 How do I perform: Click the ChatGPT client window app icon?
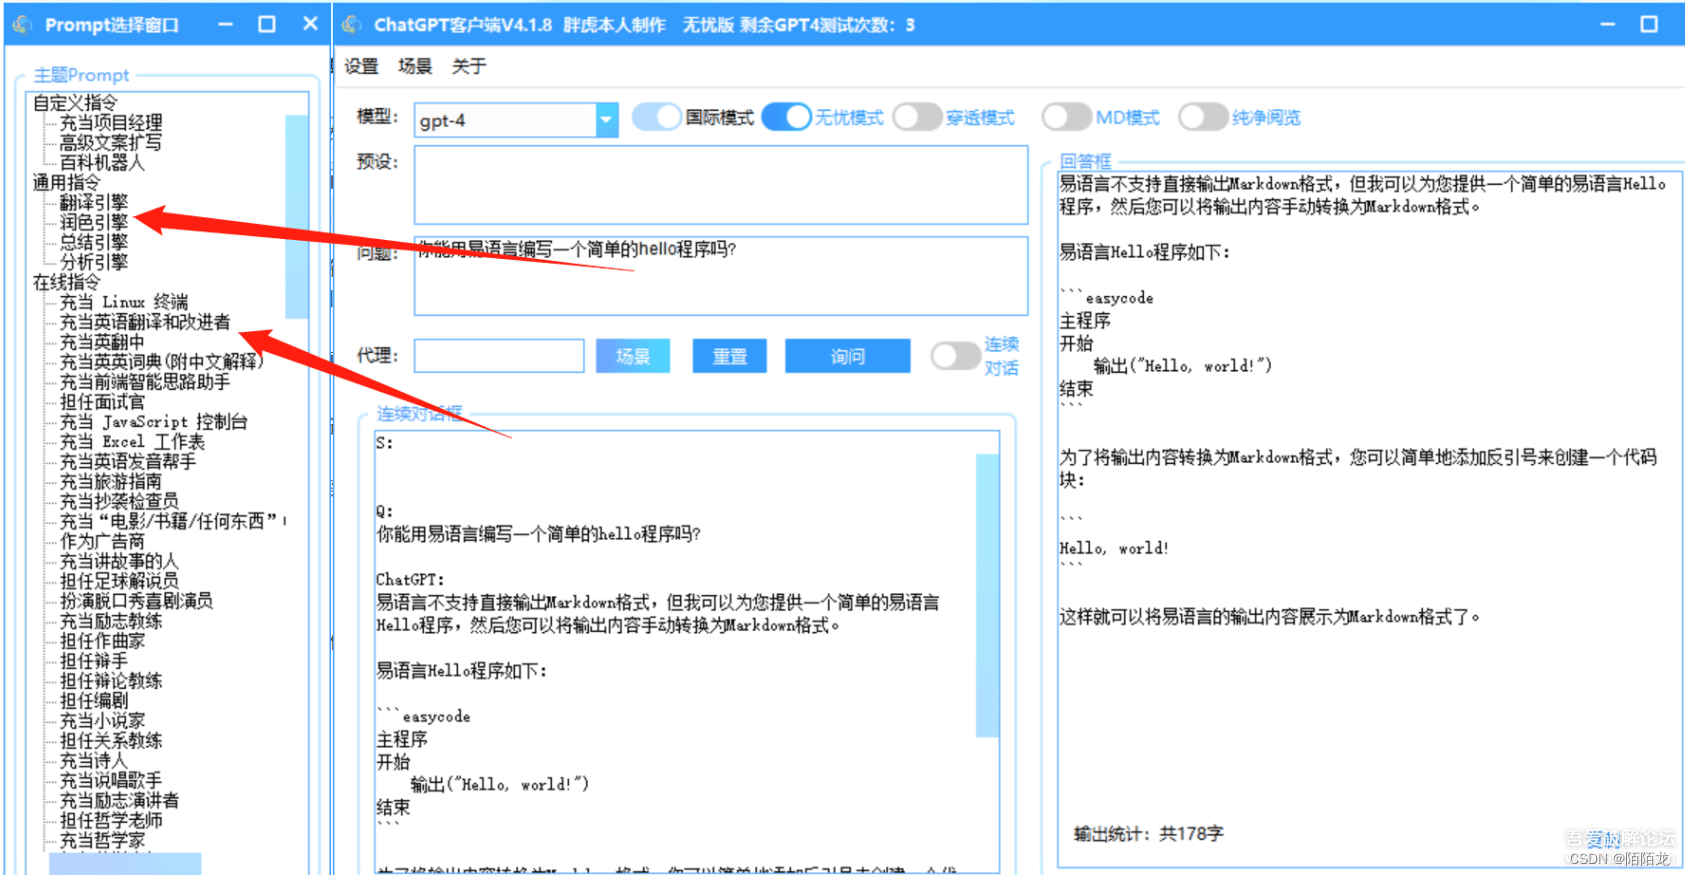pos(351,24)
